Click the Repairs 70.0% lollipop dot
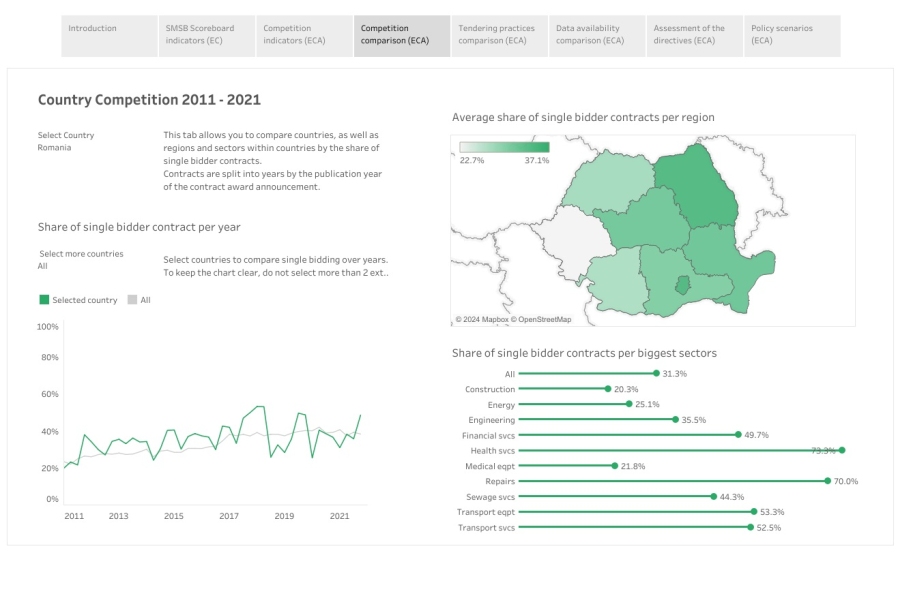This screenshot has height=613, width=900. click(828, 481)
